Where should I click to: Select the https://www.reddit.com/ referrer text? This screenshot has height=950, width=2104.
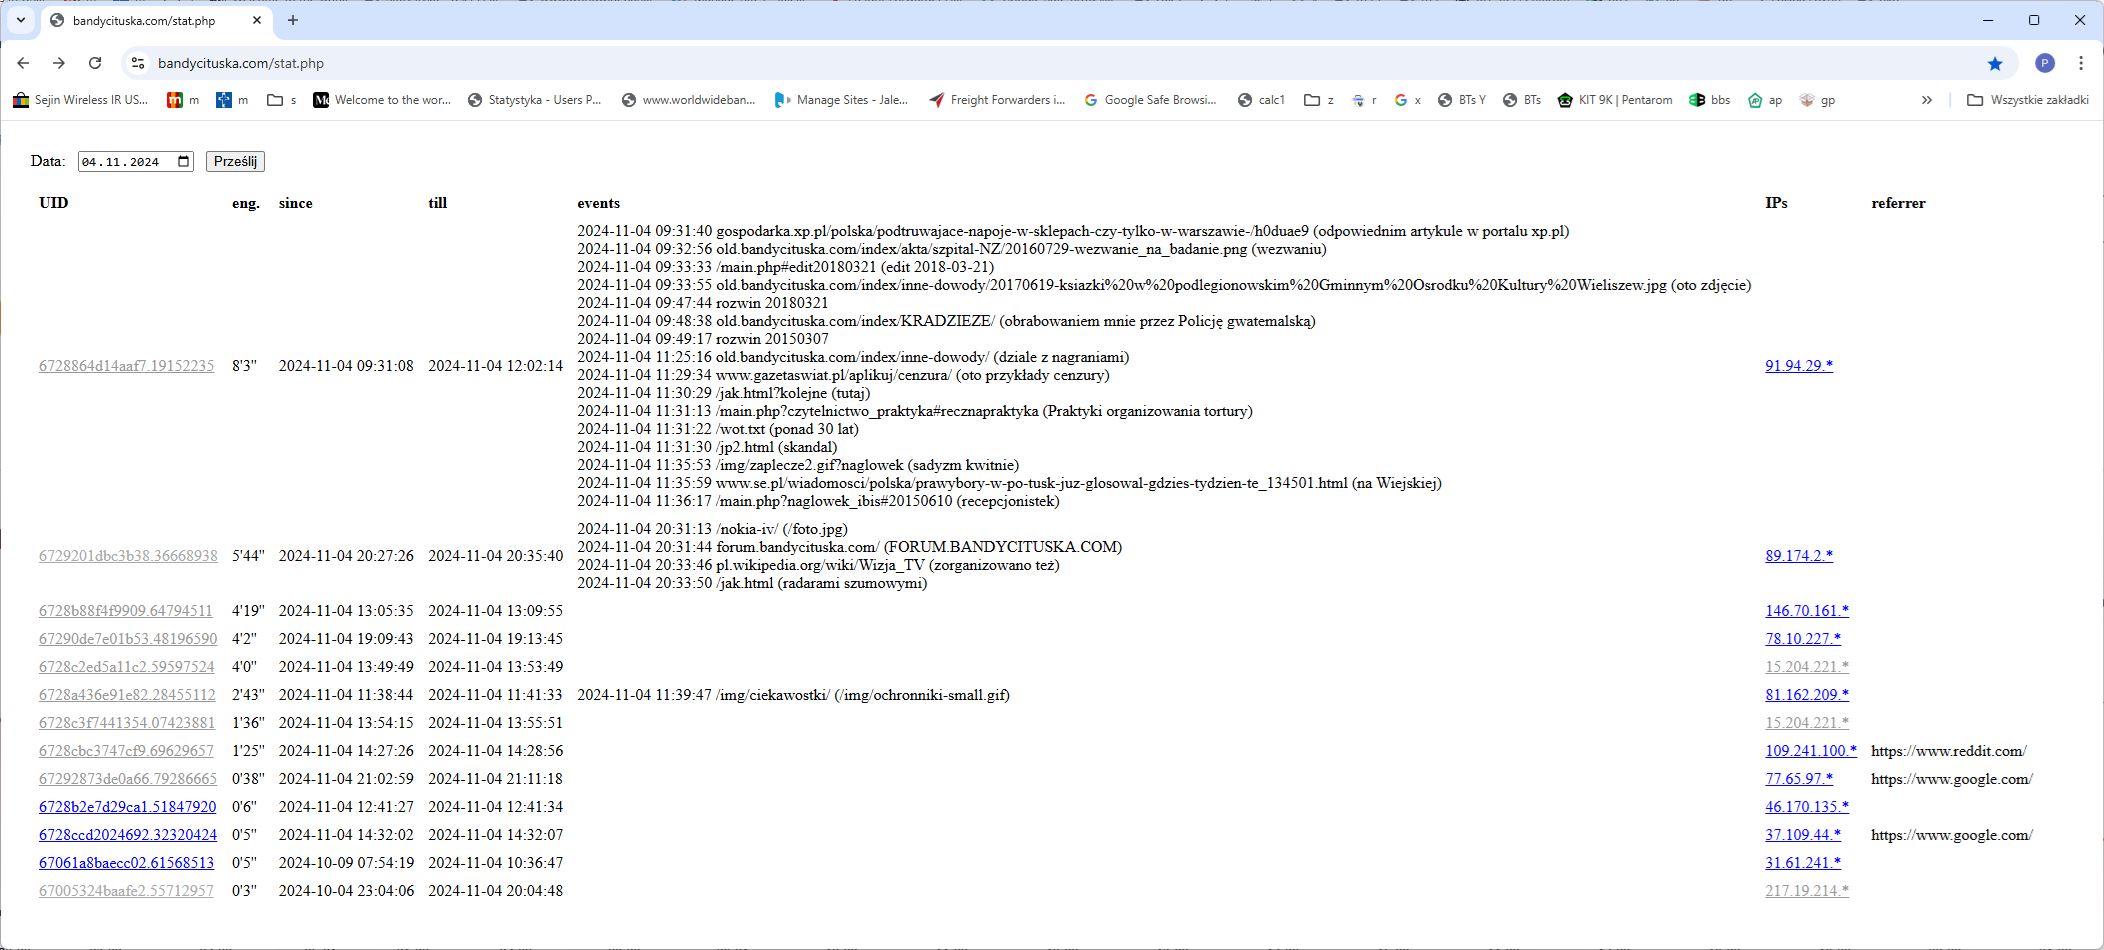[x=1949, y=751]
